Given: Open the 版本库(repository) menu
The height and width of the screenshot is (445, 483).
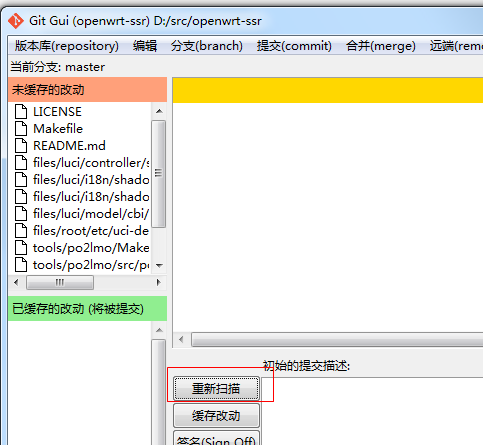Looking at the screenshot, I should [x=67, y=46].
